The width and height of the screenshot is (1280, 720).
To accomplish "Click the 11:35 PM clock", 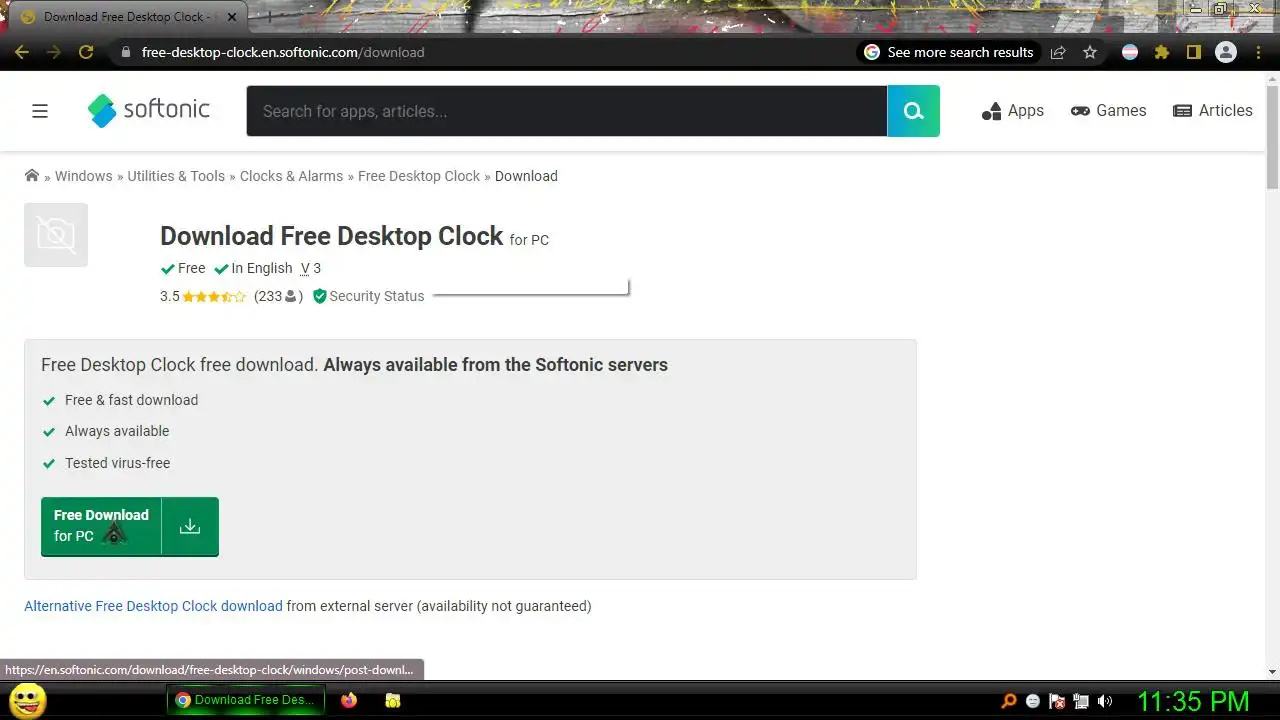I will click(x=1193, y=700).
